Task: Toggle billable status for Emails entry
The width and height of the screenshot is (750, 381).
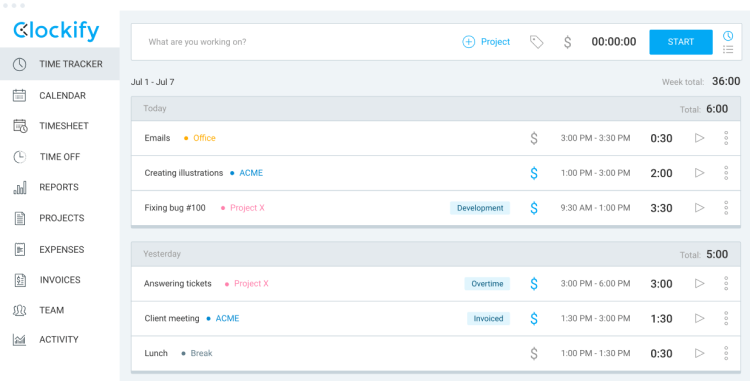Action: [x=534, y=138]
